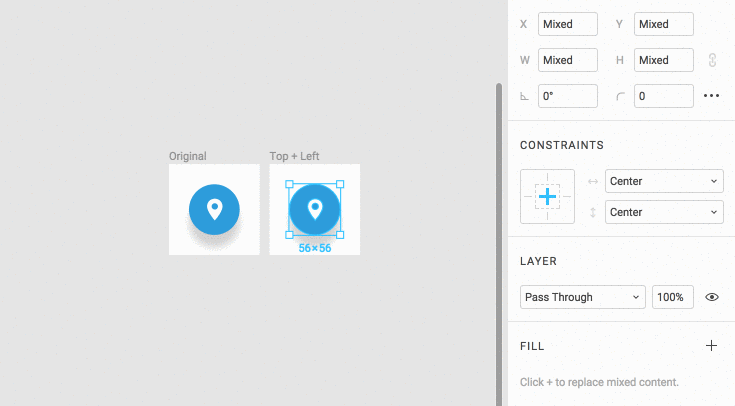
Task: Click the top-right selection resize handle
Action: click(340, 184)
